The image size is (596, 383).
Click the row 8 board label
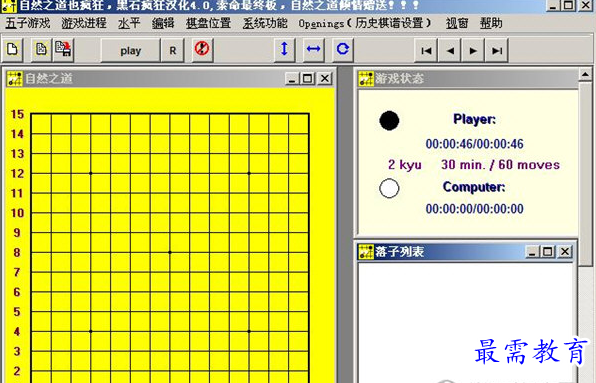pyautogui.click(x=17, y=252)
